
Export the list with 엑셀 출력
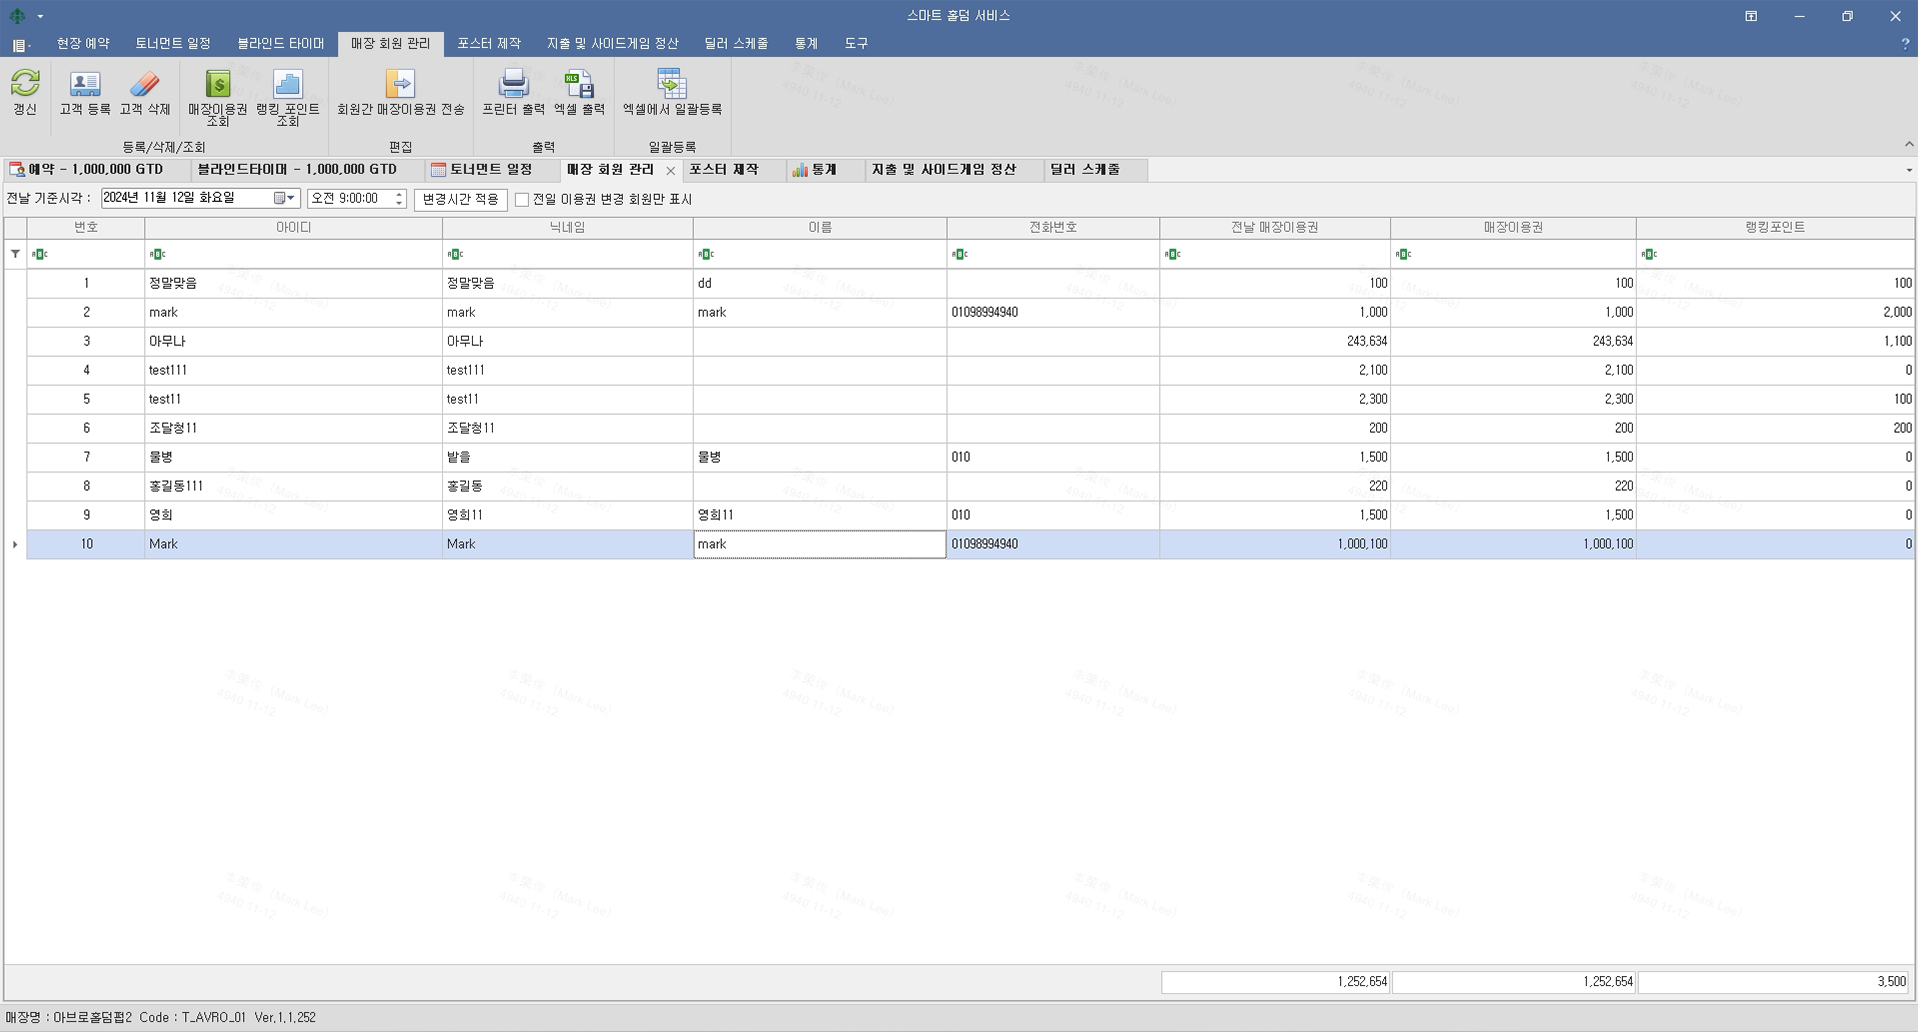(x=579, y=84)
